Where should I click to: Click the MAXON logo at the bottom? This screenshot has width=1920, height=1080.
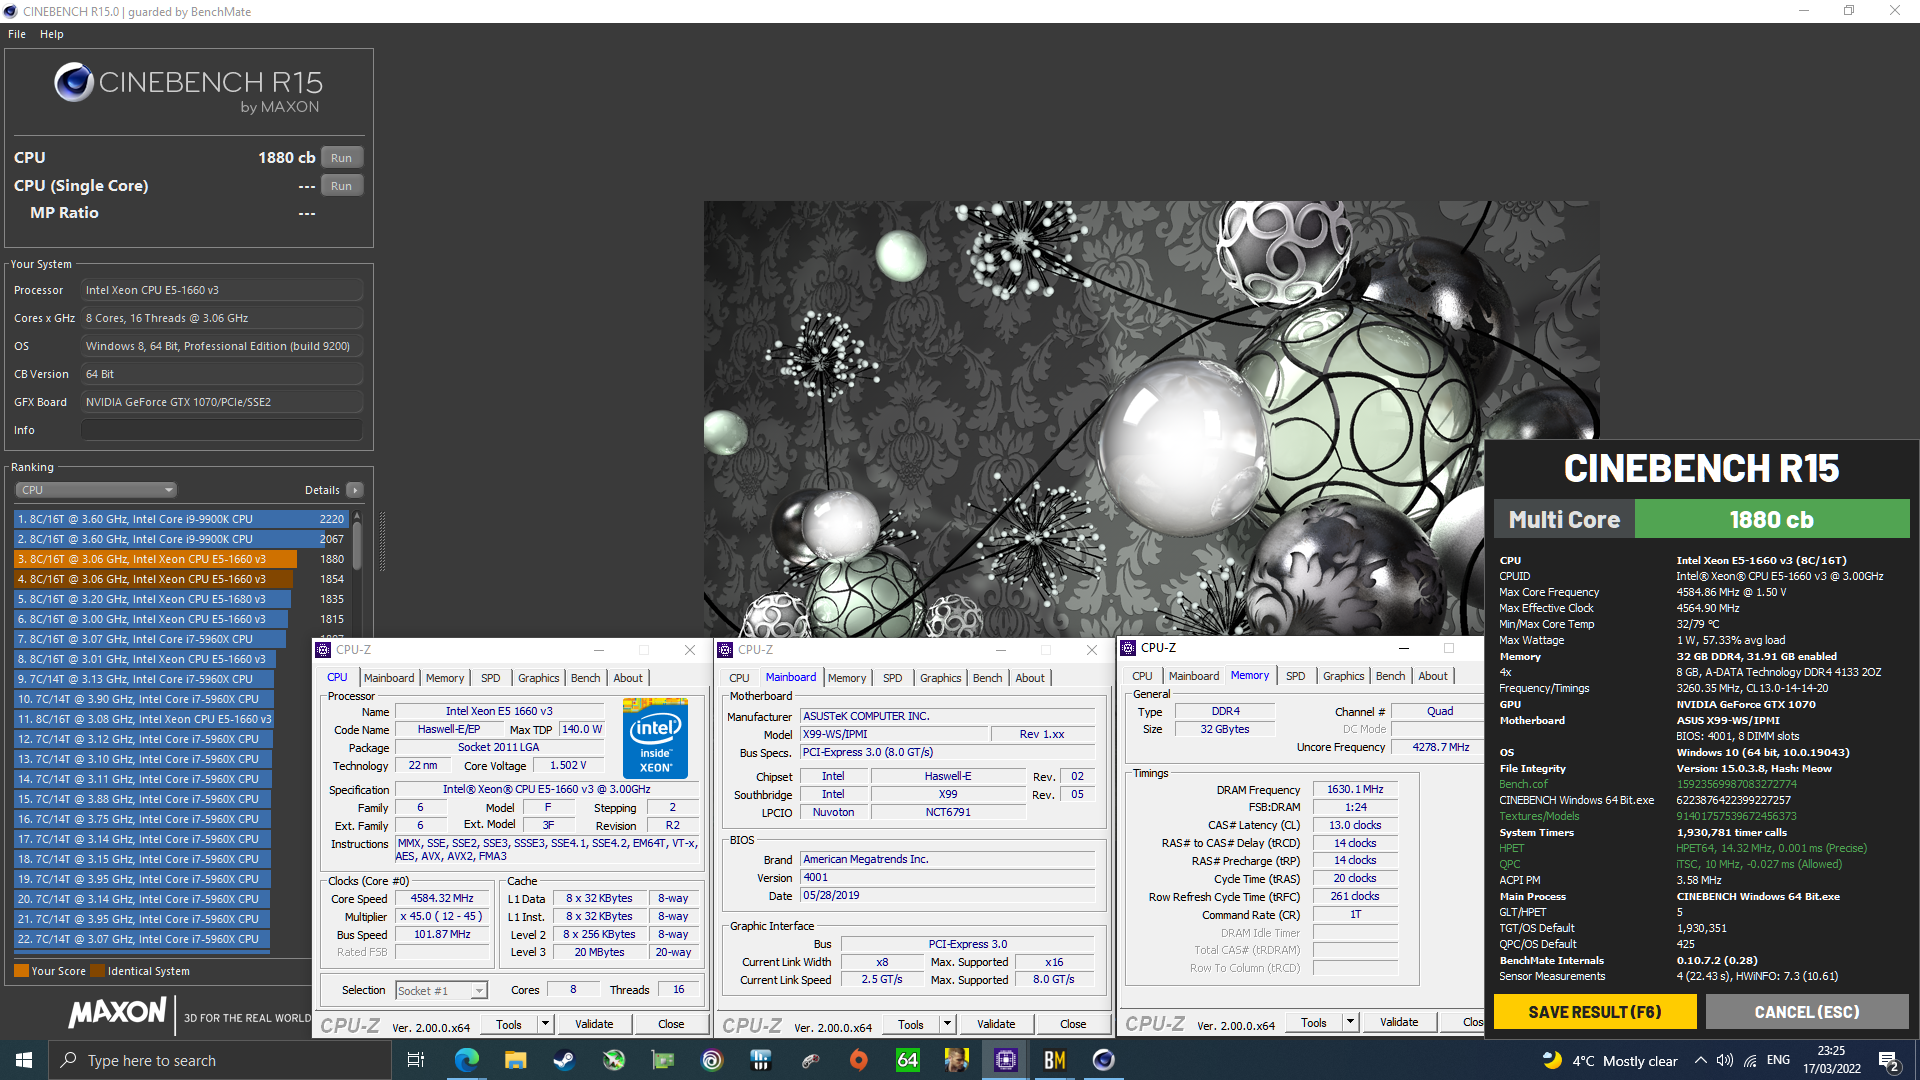(117, 1013)
